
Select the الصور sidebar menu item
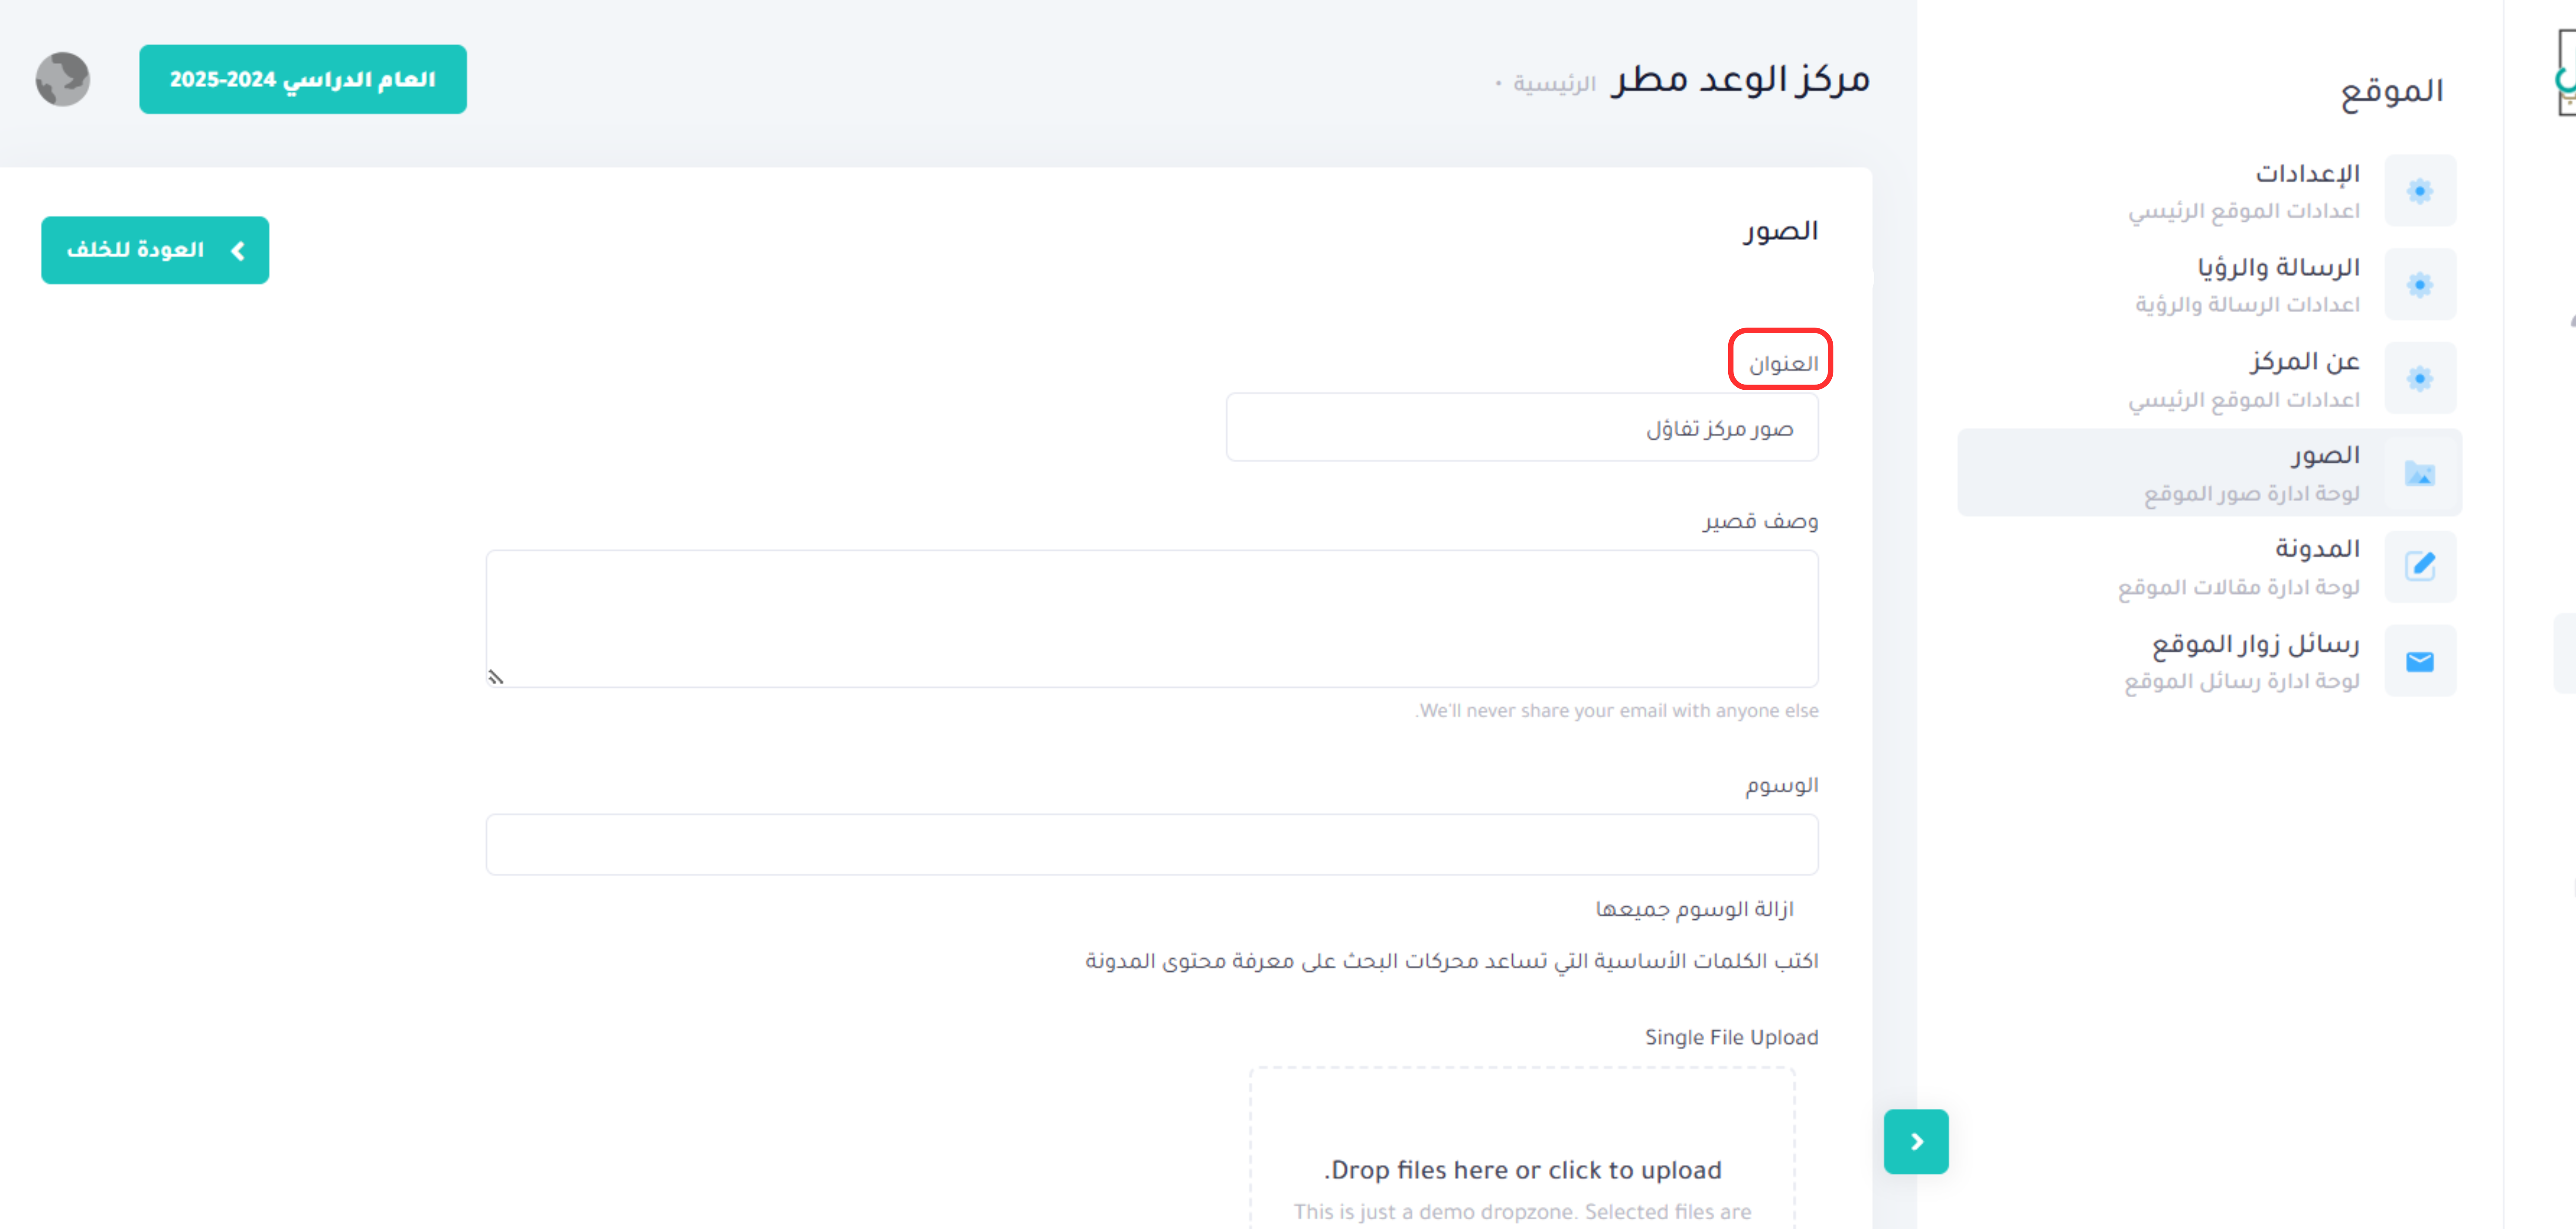point(2210,473)
